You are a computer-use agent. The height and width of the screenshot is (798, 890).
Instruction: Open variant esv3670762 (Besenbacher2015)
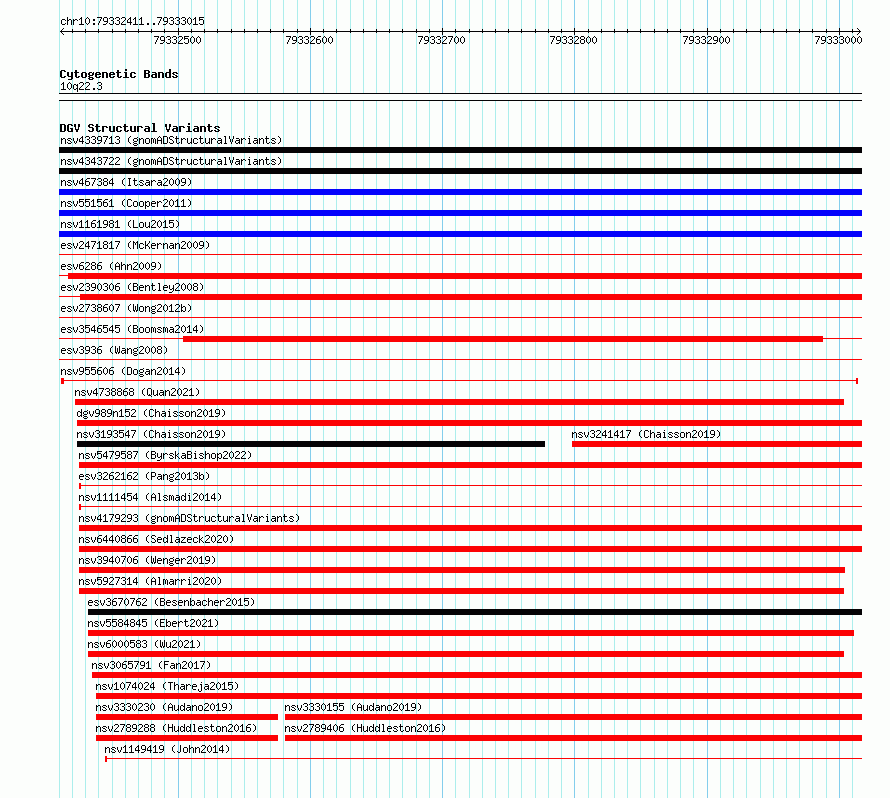[x=171, y=602]
